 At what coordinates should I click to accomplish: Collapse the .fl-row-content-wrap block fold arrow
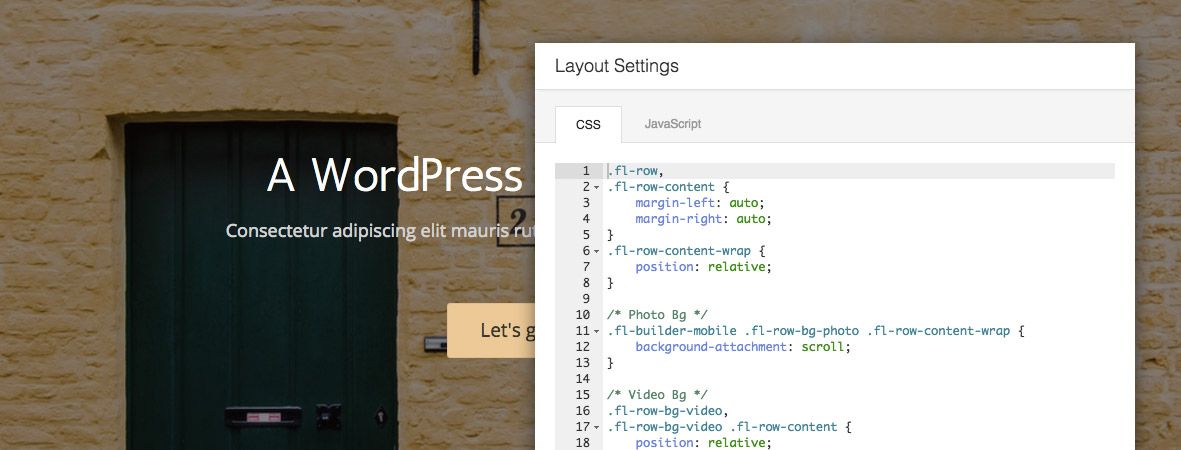pyautogui.click(x=597, y=251)
